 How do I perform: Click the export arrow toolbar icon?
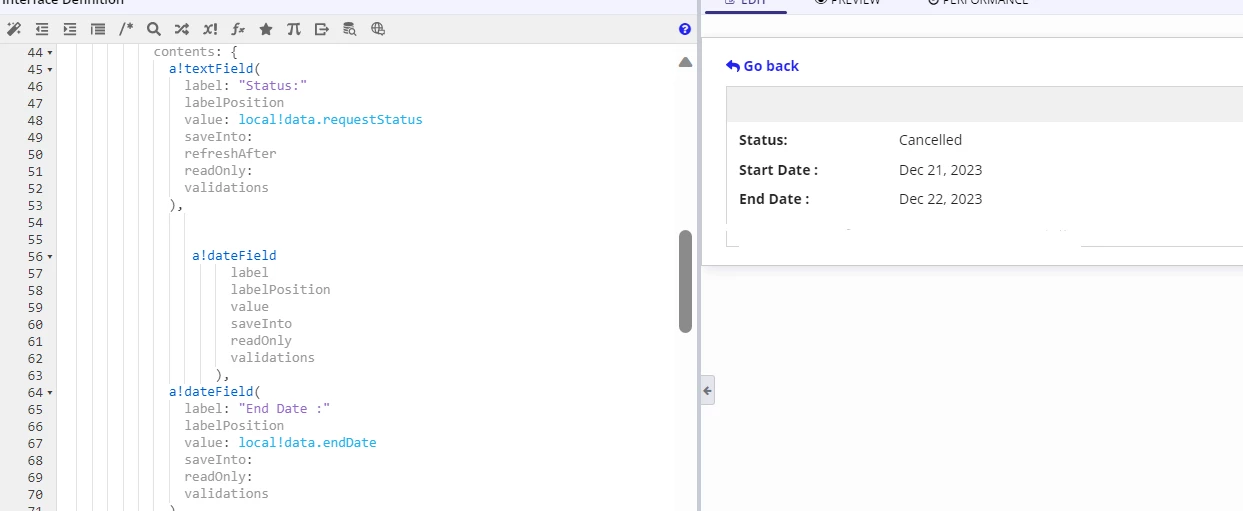tap(322, 29)
